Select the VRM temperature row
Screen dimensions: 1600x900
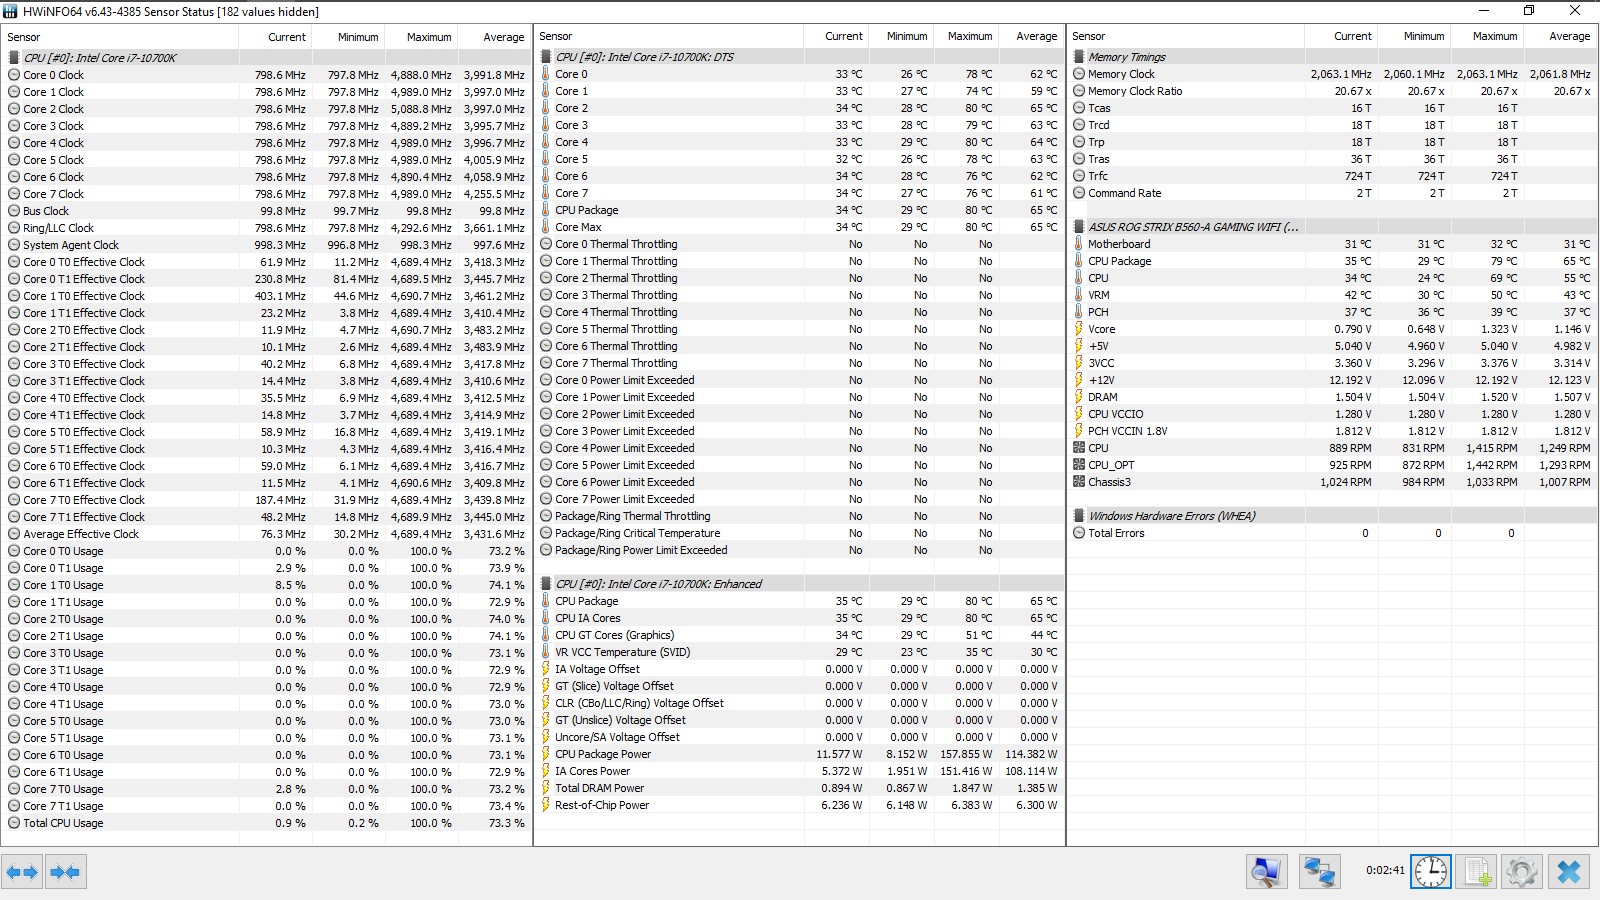[x=1332, y=295]
